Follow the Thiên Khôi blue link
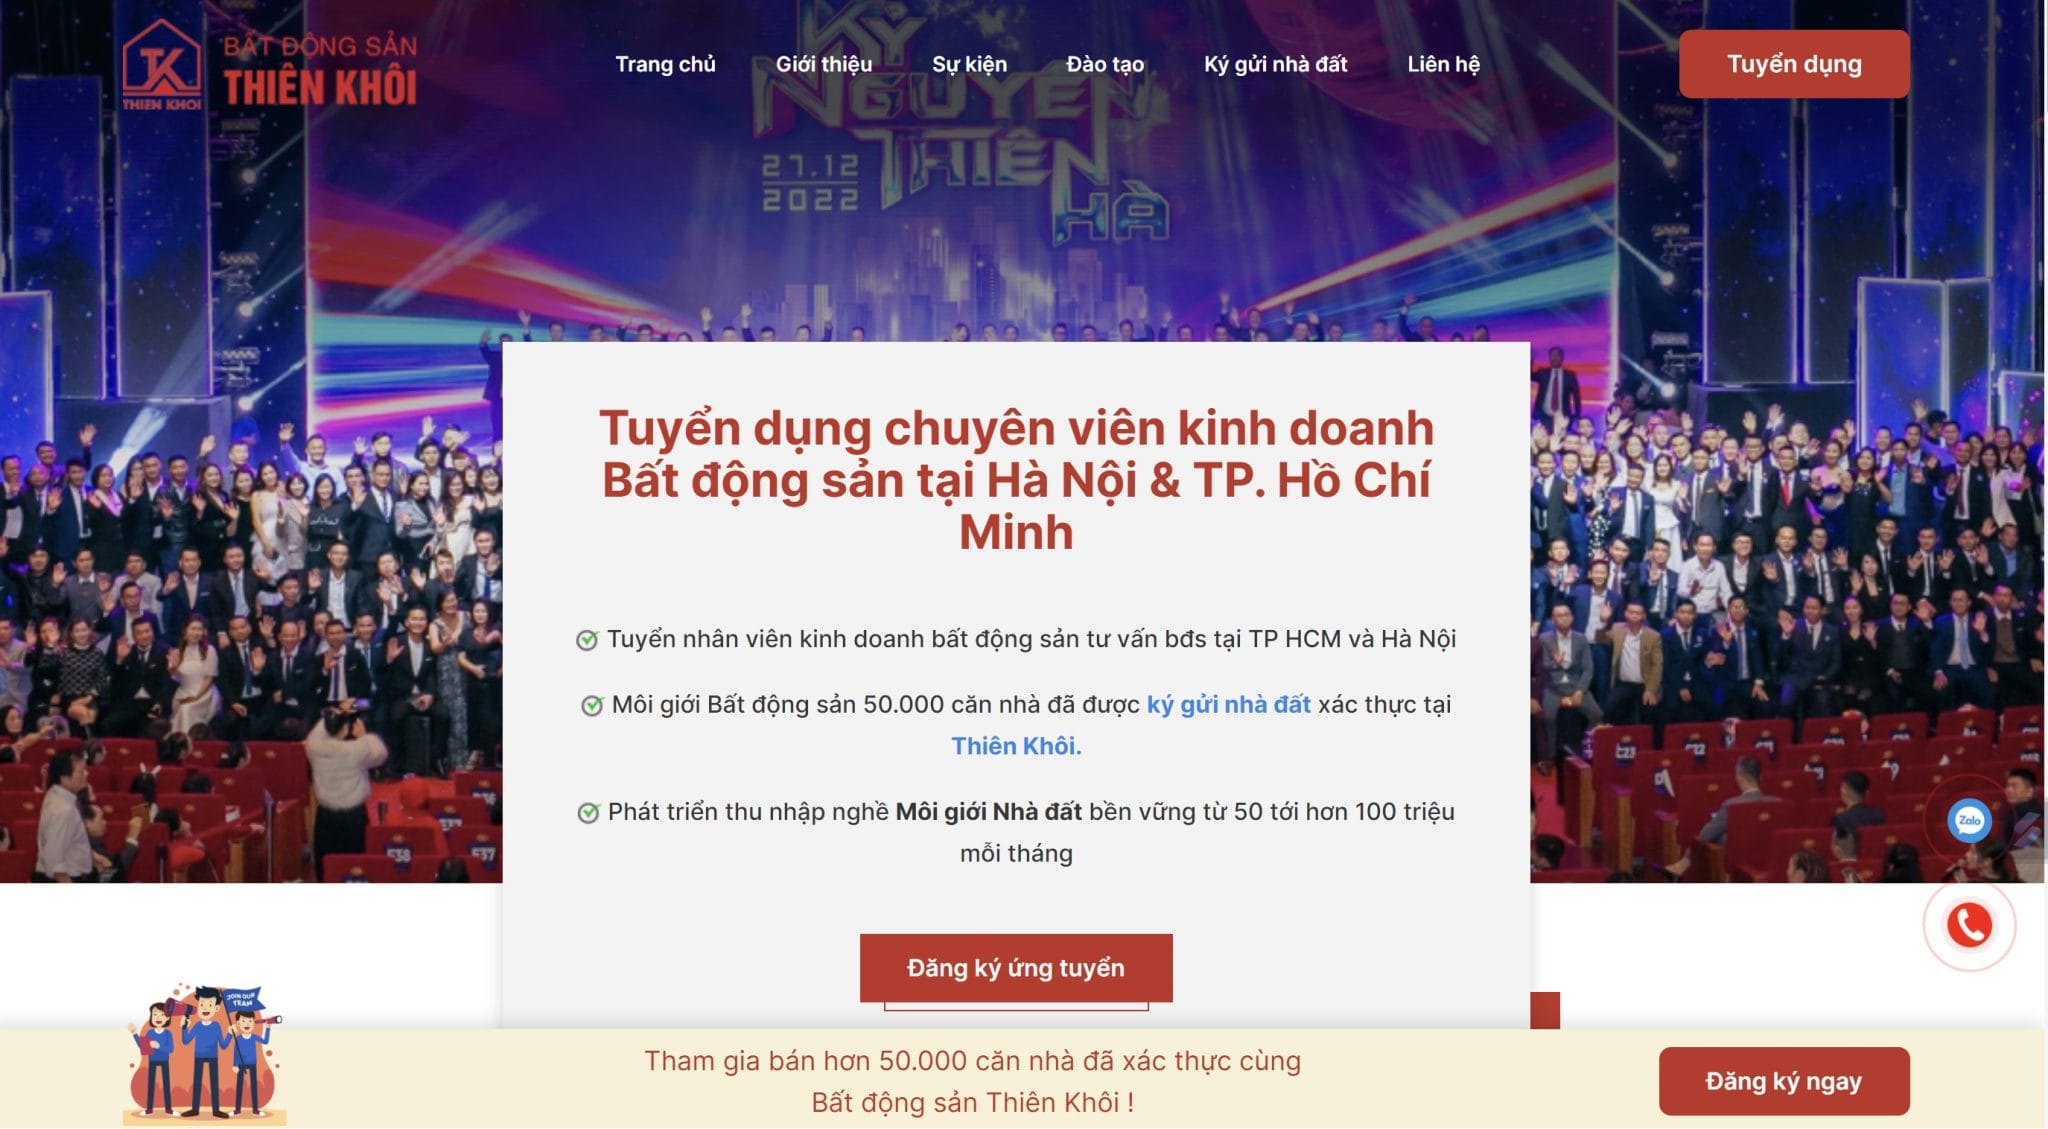 tap(1016, 746)
